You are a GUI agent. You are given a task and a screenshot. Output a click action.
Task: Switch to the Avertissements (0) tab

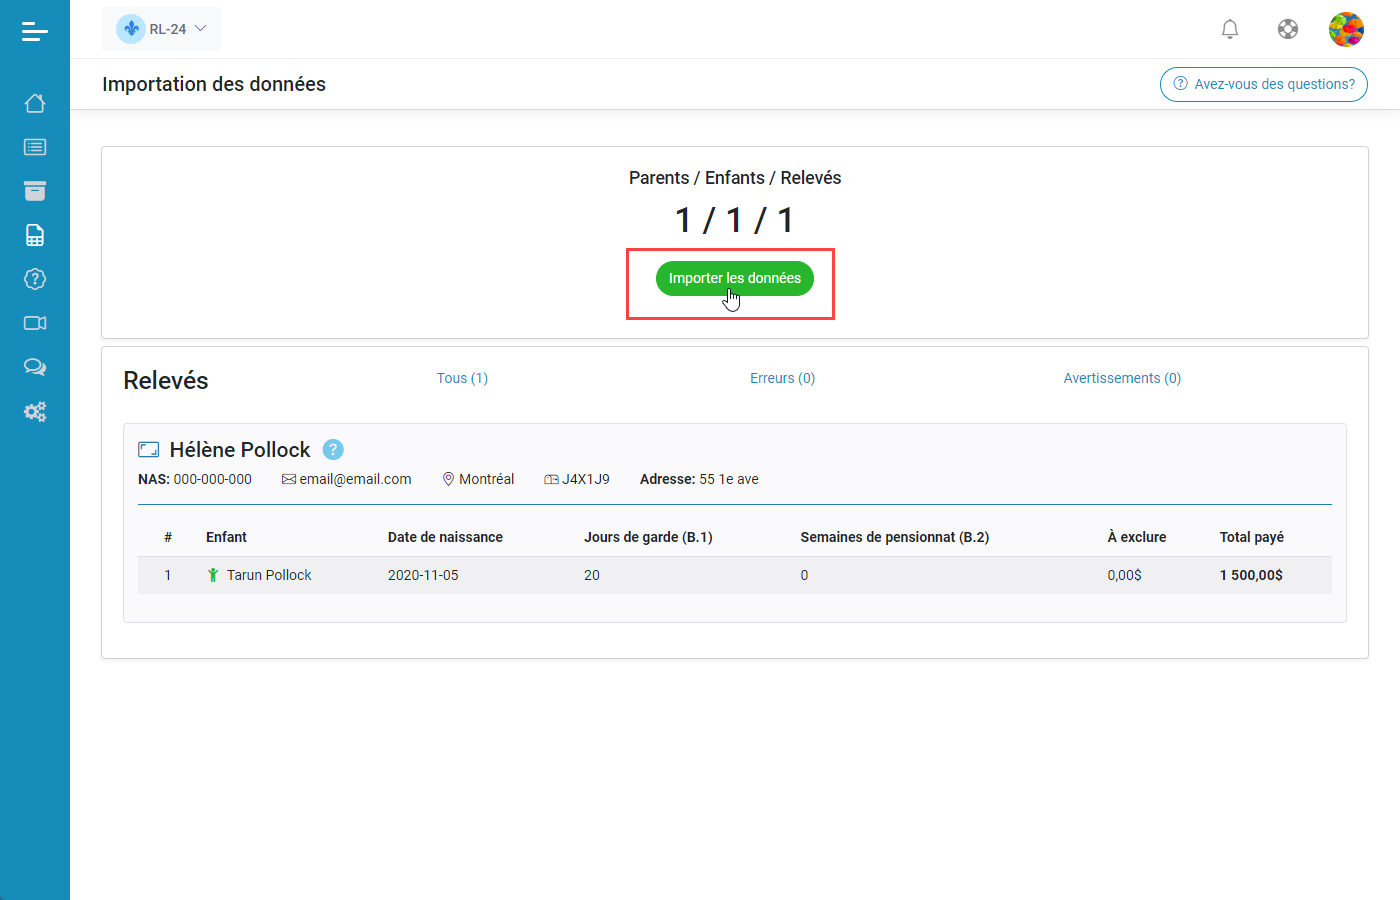click(x=1122, y=378)
